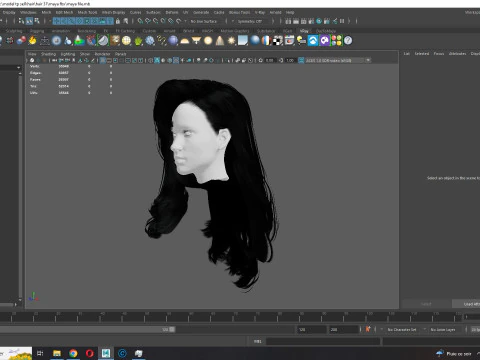Image resolution: width=480 pixels, height=360 pixels.
Task: Open the Deform menu
Action: coord(172,12)
